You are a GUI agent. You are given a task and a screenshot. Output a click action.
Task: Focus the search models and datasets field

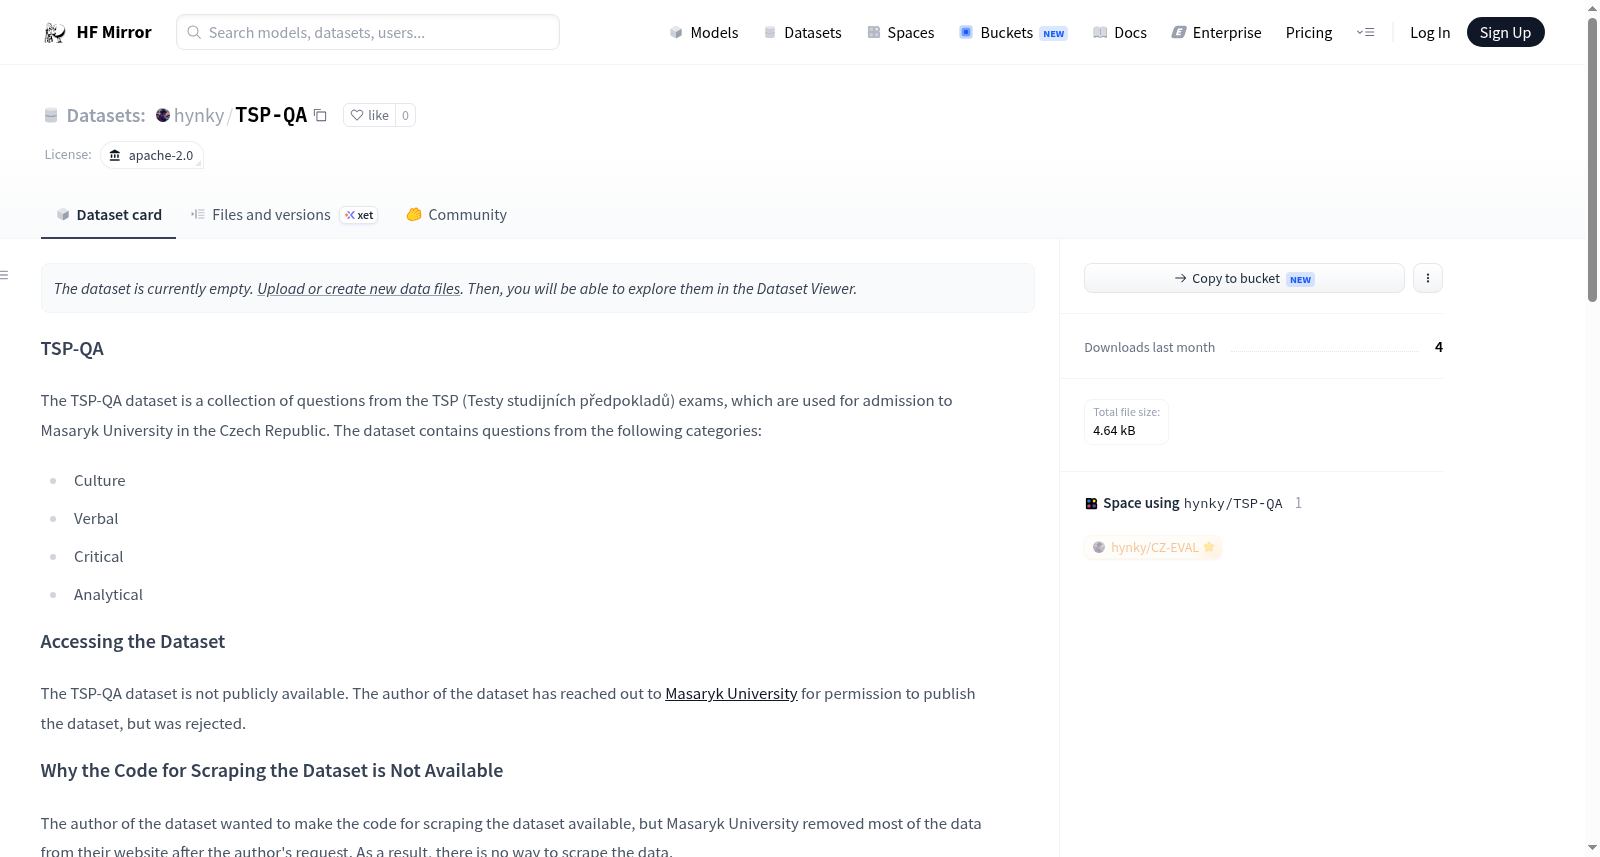coord(368,32)
